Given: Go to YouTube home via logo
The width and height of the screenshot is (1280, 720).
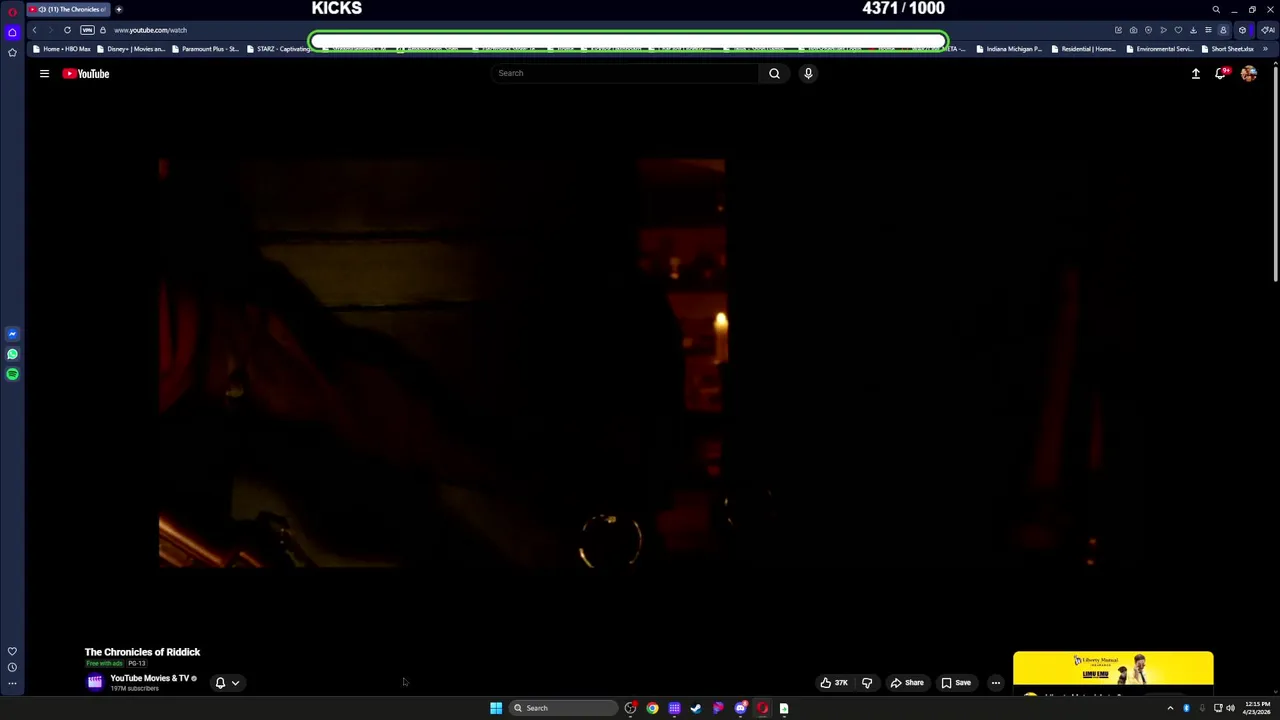Looking at the screenshot, I should [86, 73].
